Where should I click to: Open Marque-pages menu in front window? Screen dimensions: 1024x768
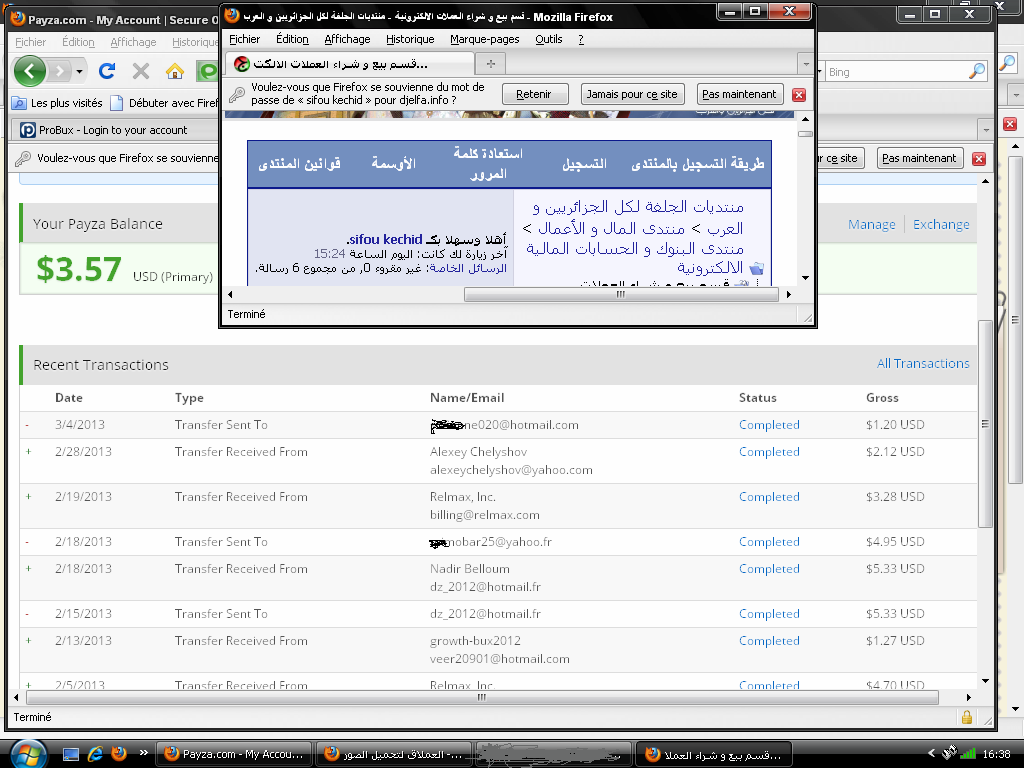[x=485, y=39]
